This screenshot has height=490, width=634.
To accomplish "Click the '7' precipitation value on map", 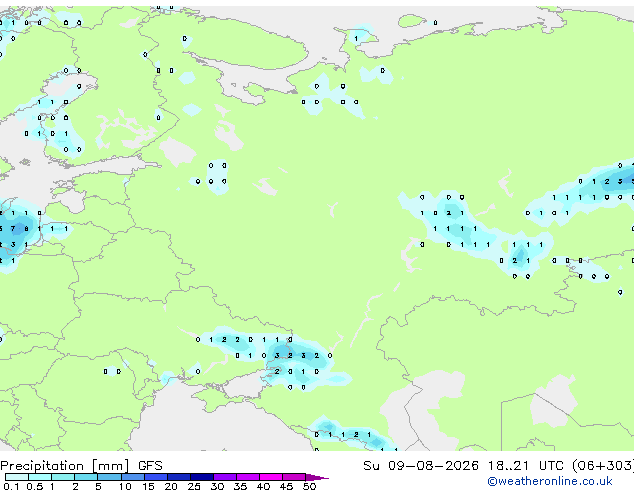I will coord(13,229).
